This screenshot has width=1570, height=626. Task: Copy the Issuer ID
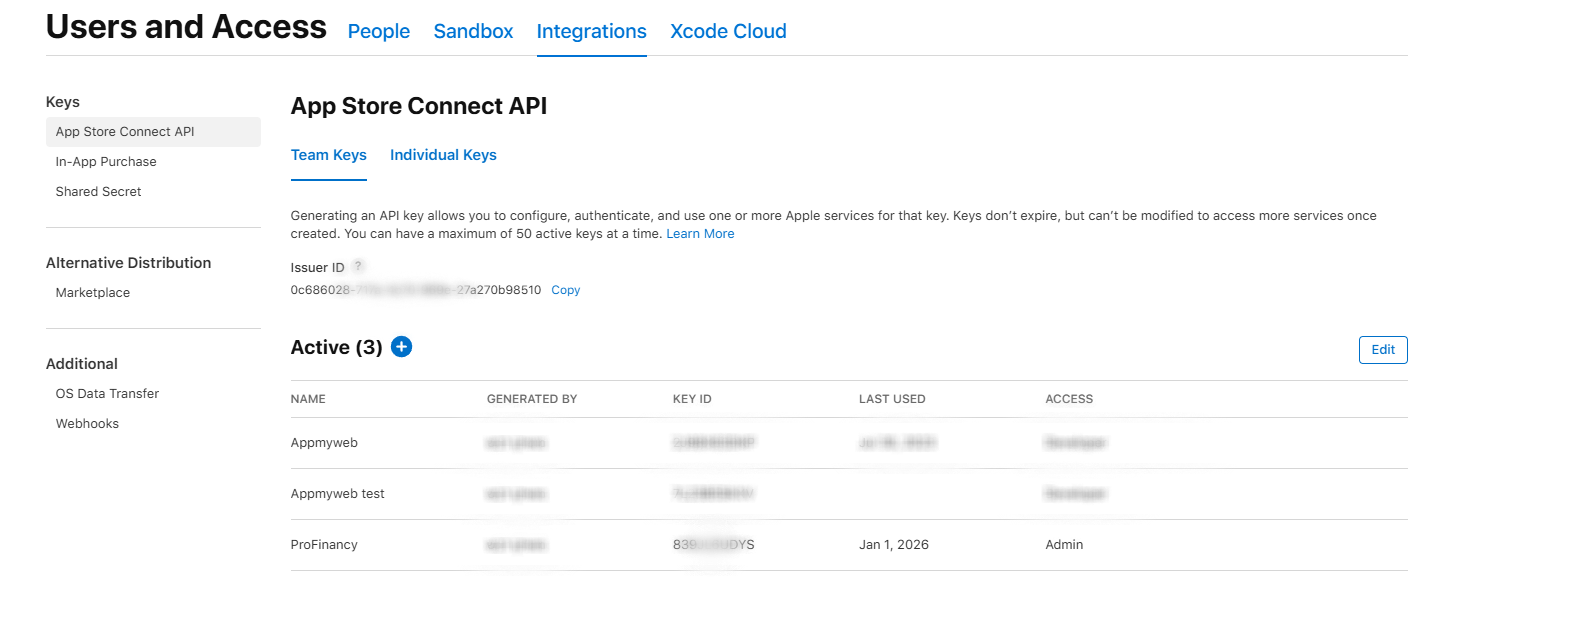click(x=566, y=290)
